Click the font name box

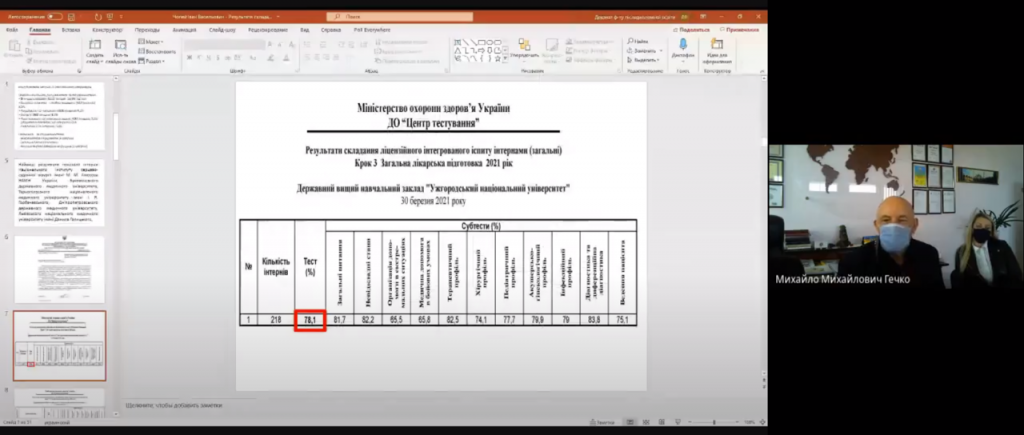(x=224, y=44)
